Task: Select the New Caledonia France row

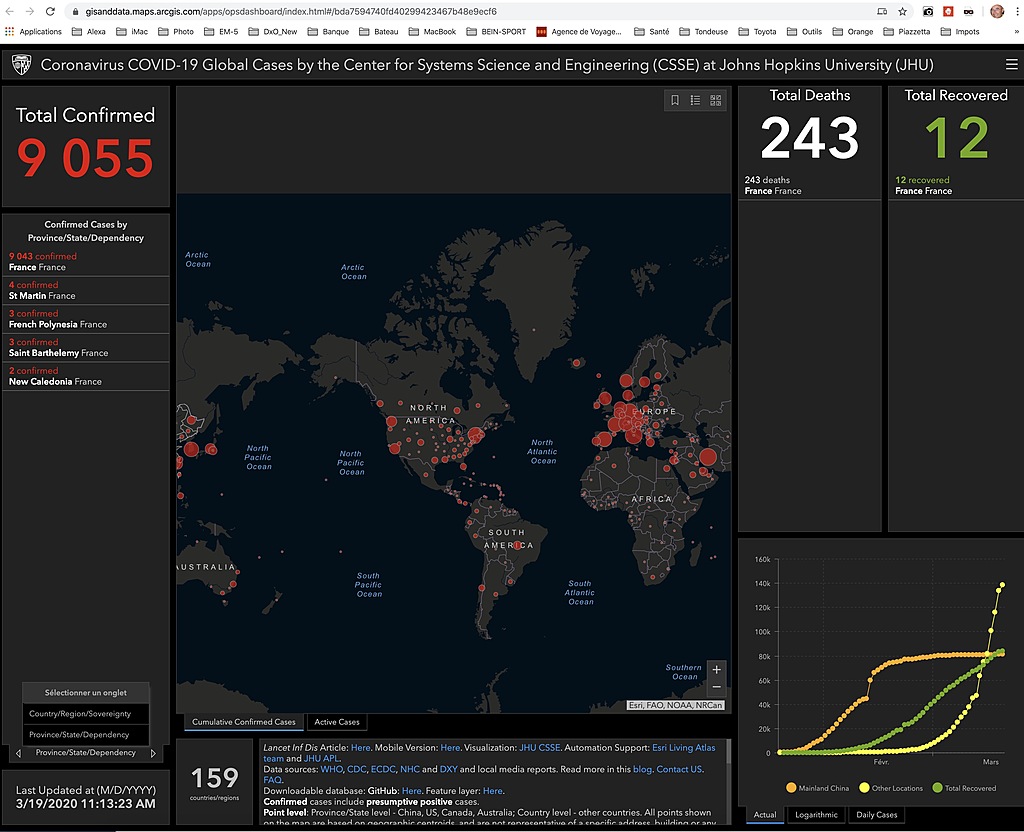Action: pyautogui.click(x=86, y=376)
